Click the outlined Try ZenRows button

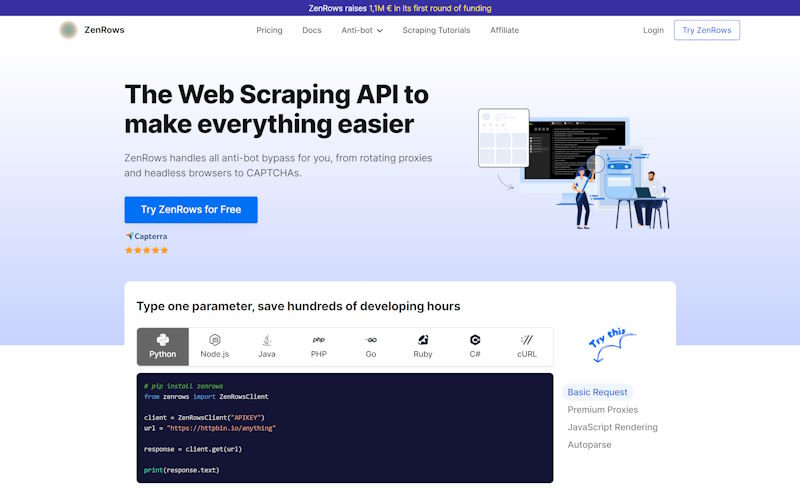707,30
